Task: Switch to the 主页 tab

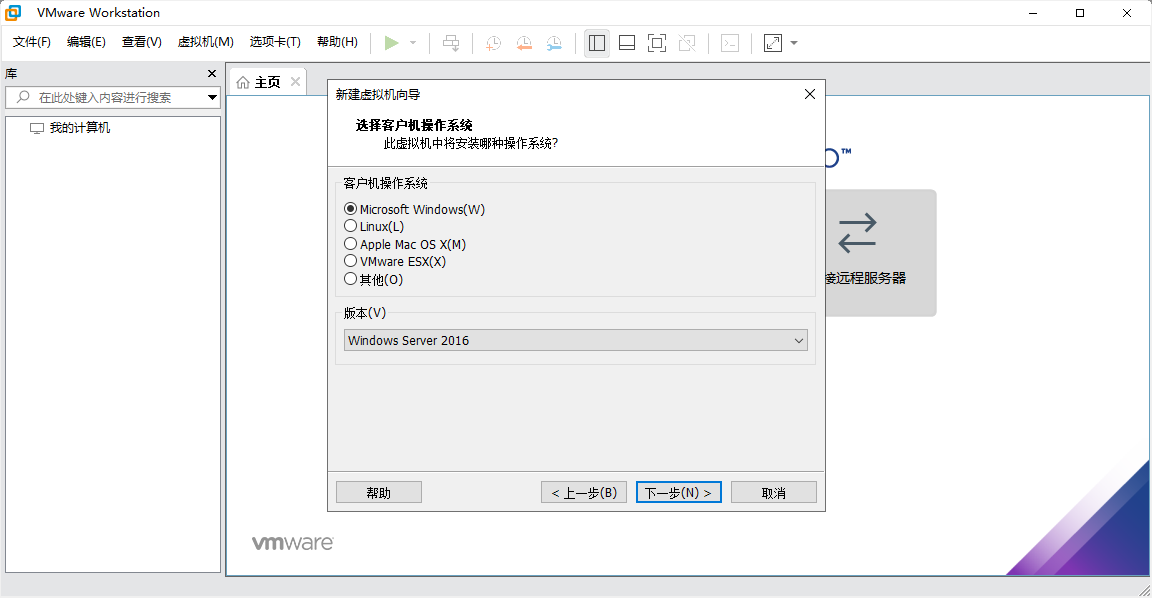Action: coord(265,82)
